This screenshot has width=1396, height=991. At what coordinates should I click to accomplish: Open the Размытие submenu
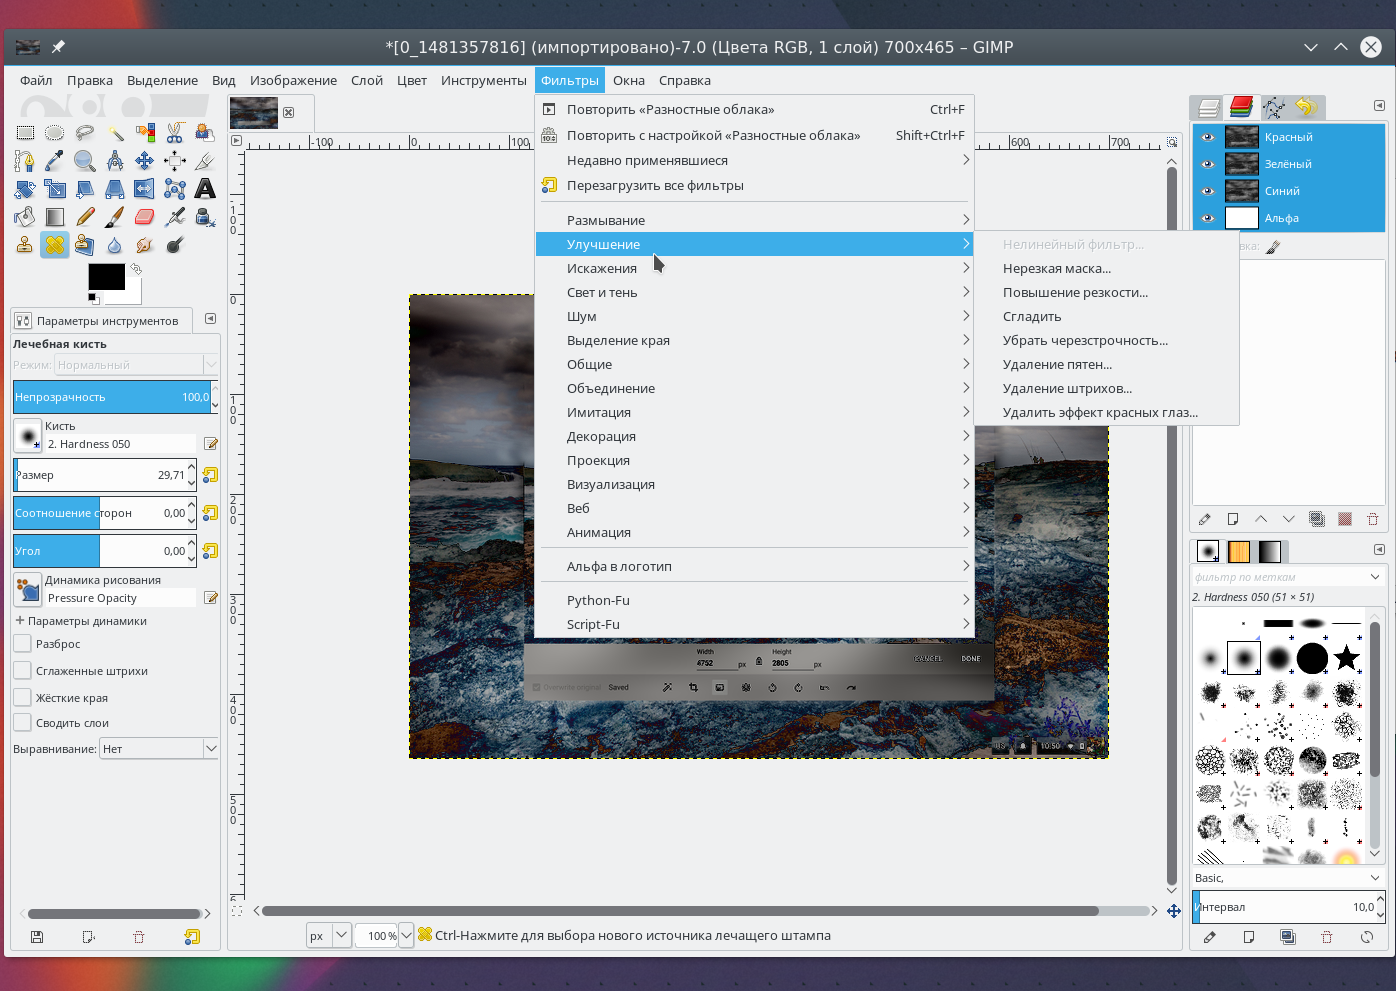pos(754,220)
